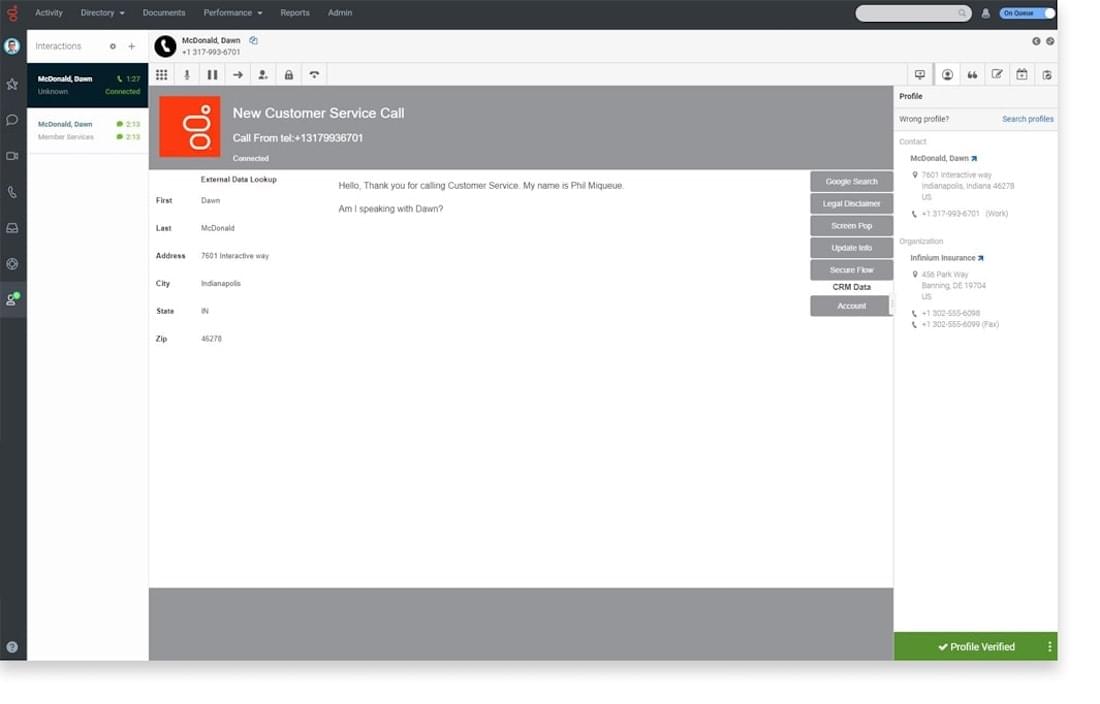Screen dimensions: 1100x704
Task: Click the Search profiles link
Action: click(1027, 118)
